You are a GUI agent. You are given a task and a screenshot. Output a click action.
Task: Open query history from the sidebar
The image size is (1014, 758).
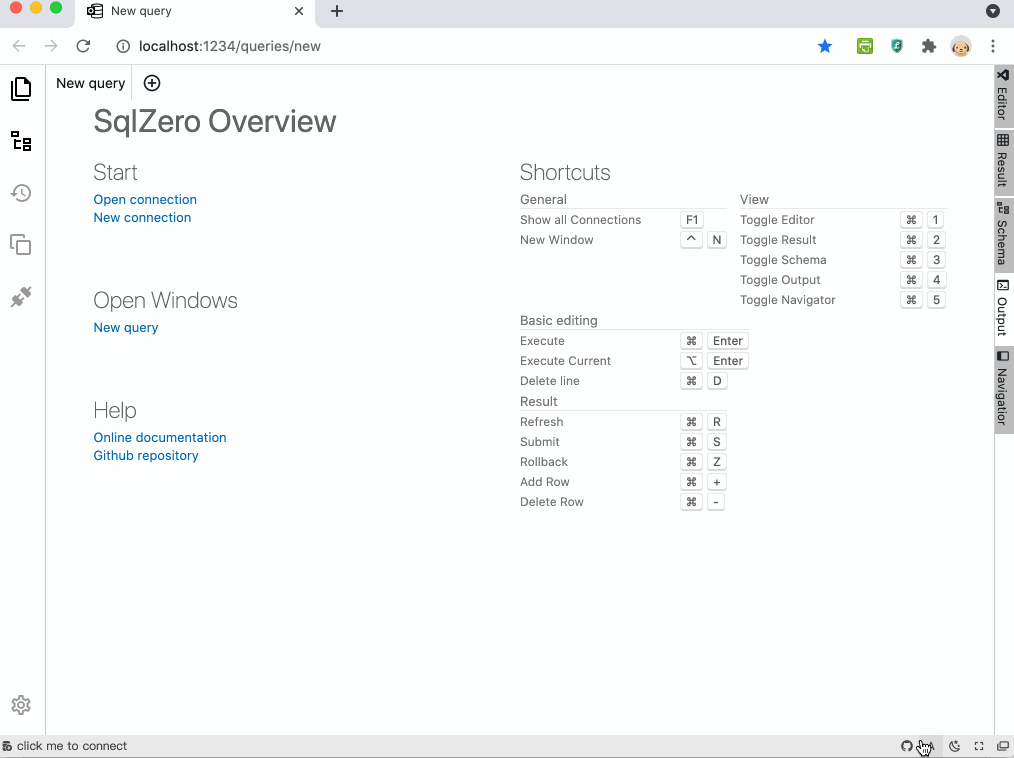point(21,193)
